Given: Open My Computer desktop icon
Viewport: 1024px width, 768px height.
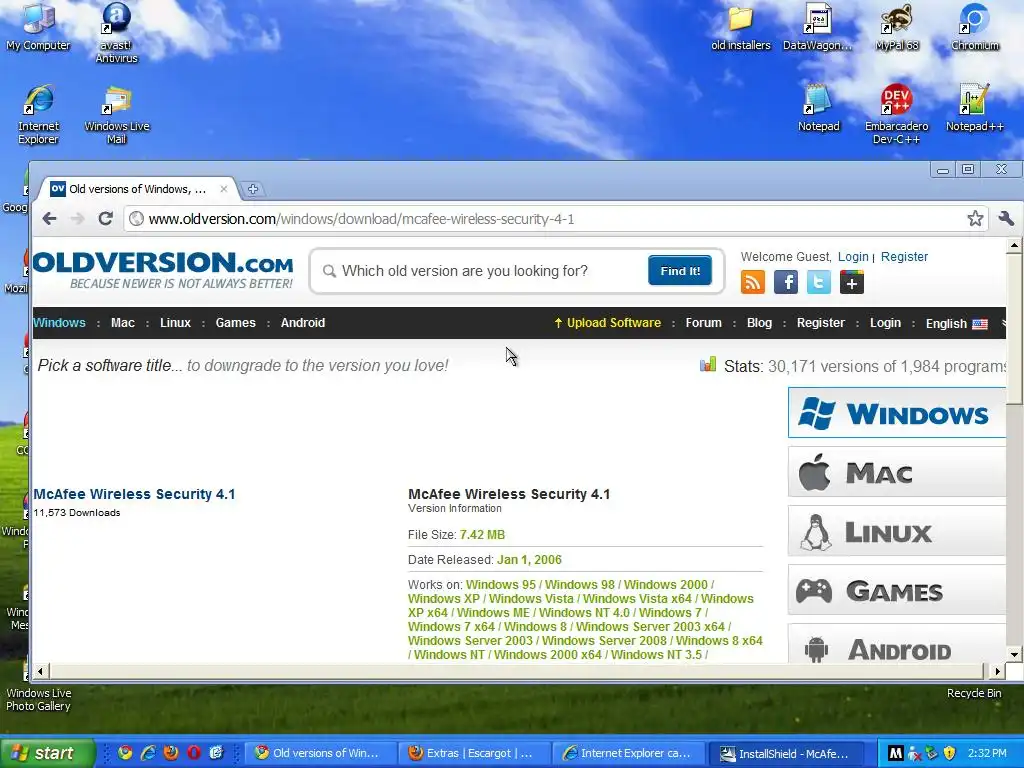Looking at the screenshot, I should point(39,27).
